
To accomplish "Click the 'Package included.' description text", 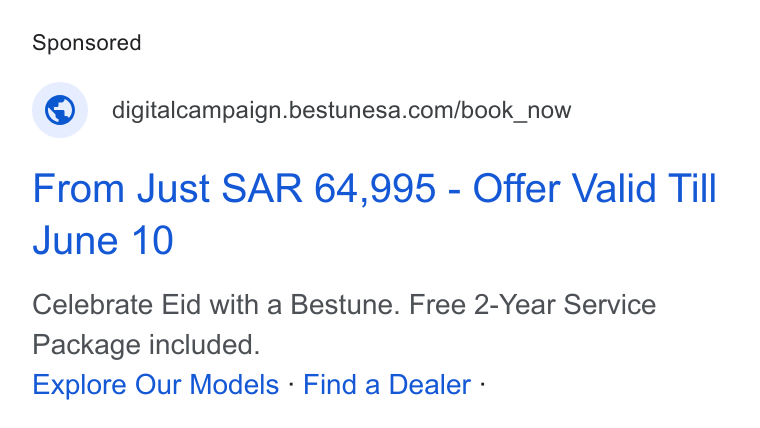I will tap(146, 345).
